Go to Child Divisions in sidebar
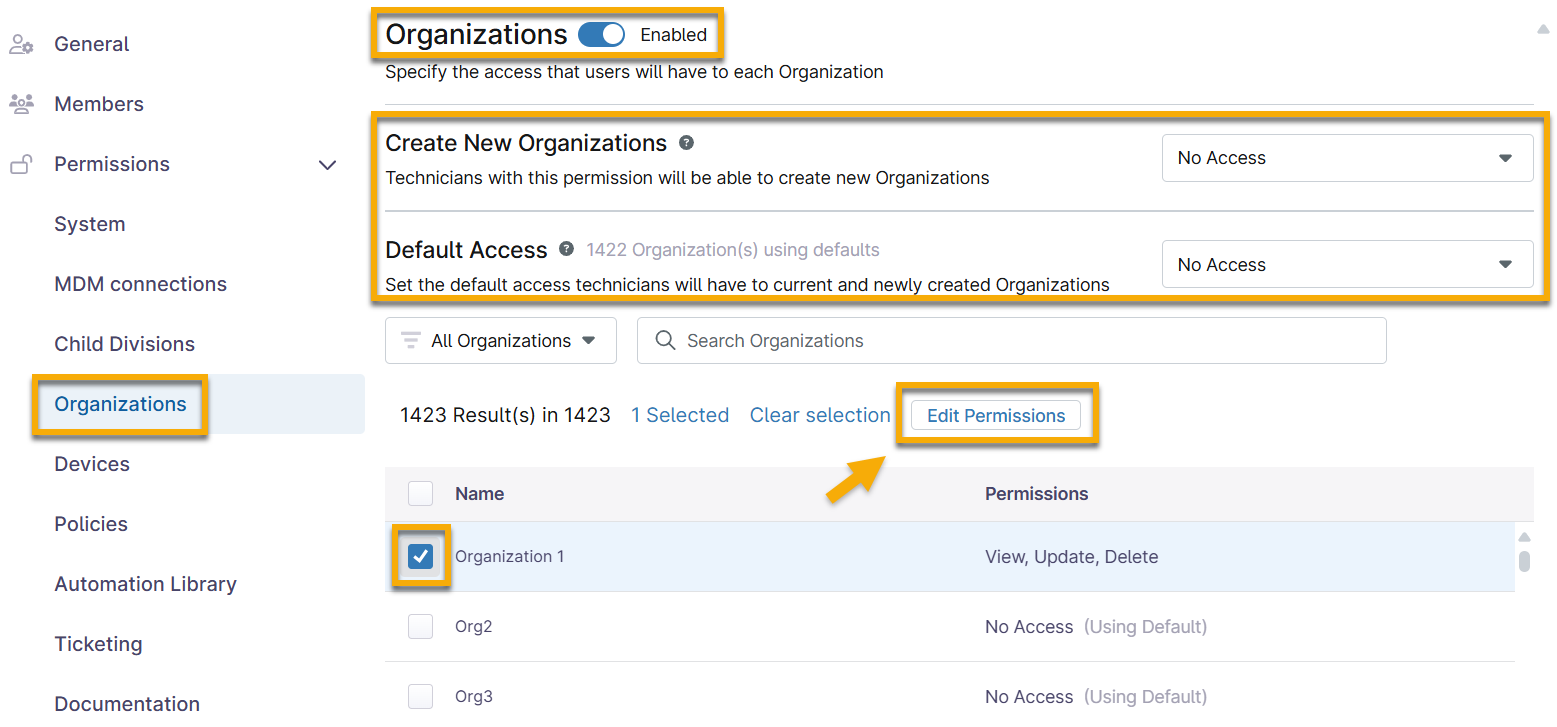This screenshot has height=727, width=1557. coord(124,344)
